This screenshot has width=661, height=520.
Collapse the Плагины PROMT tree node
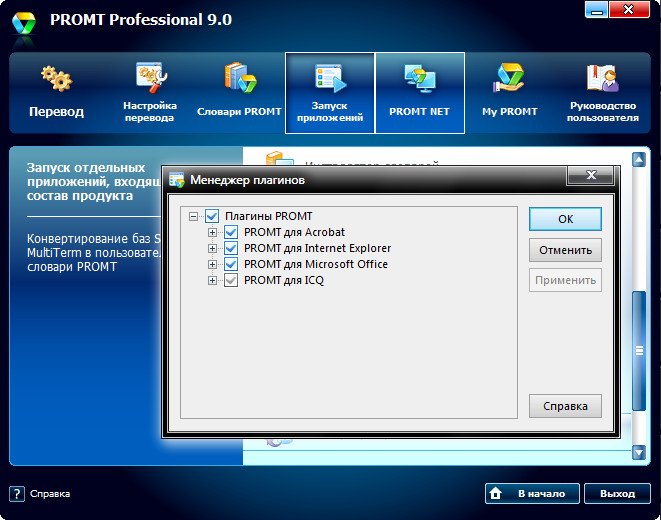pyautogui.click(x=194, y=216)
